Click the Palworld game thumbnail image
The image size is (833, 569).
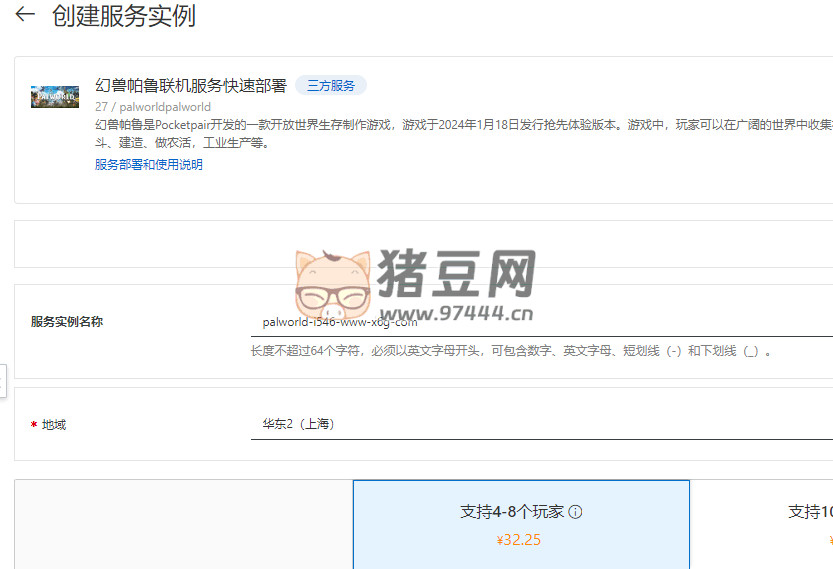55,97
